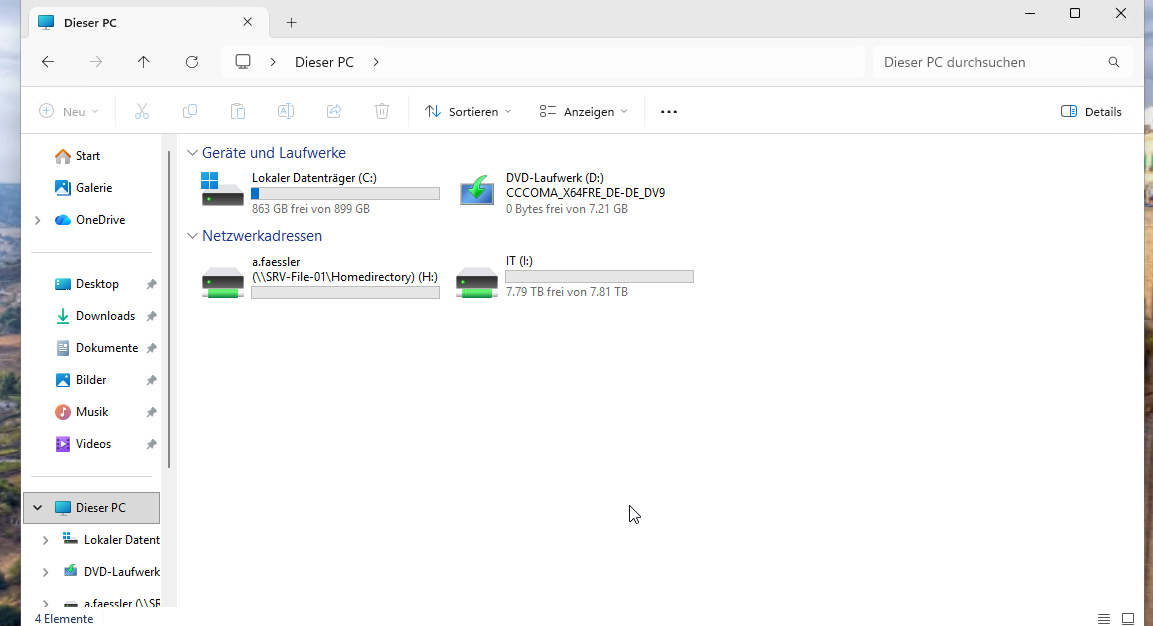Click the Copy icon in toolbar
The height and width of the screenshot is (626, 1153).
pos(190,111)
